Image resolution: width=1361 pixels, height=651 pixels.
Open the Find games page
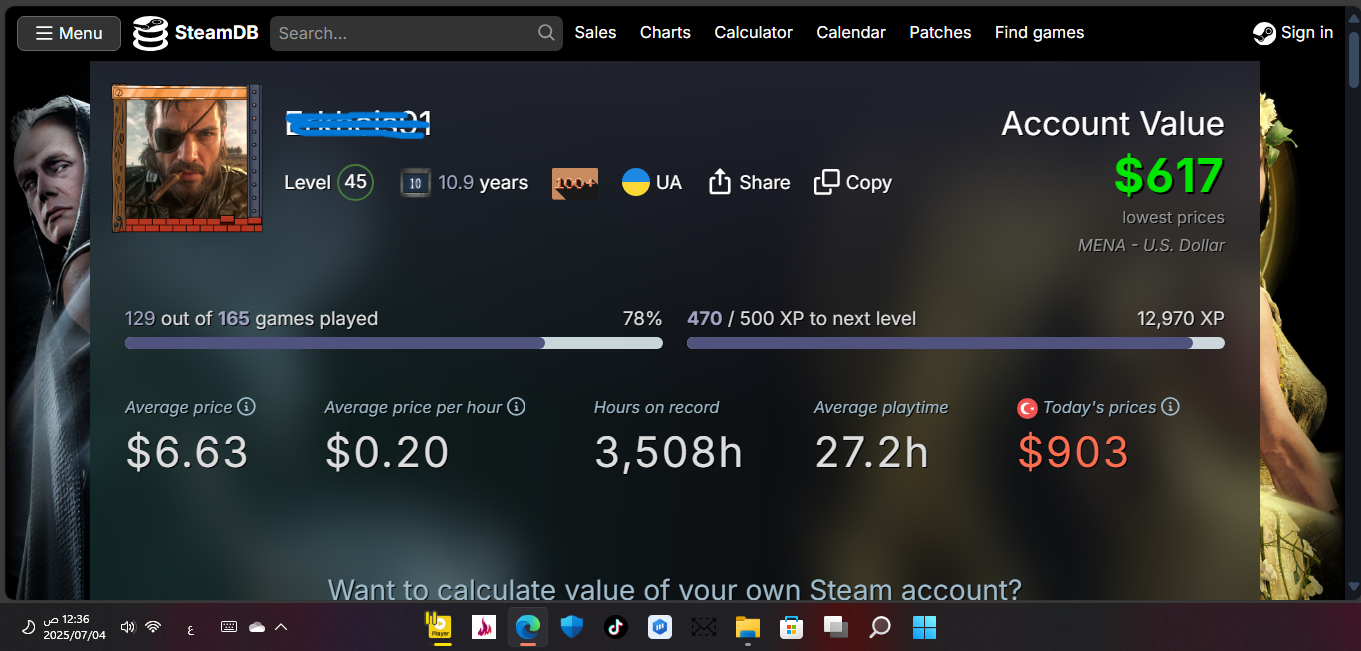coord(1039,32)
